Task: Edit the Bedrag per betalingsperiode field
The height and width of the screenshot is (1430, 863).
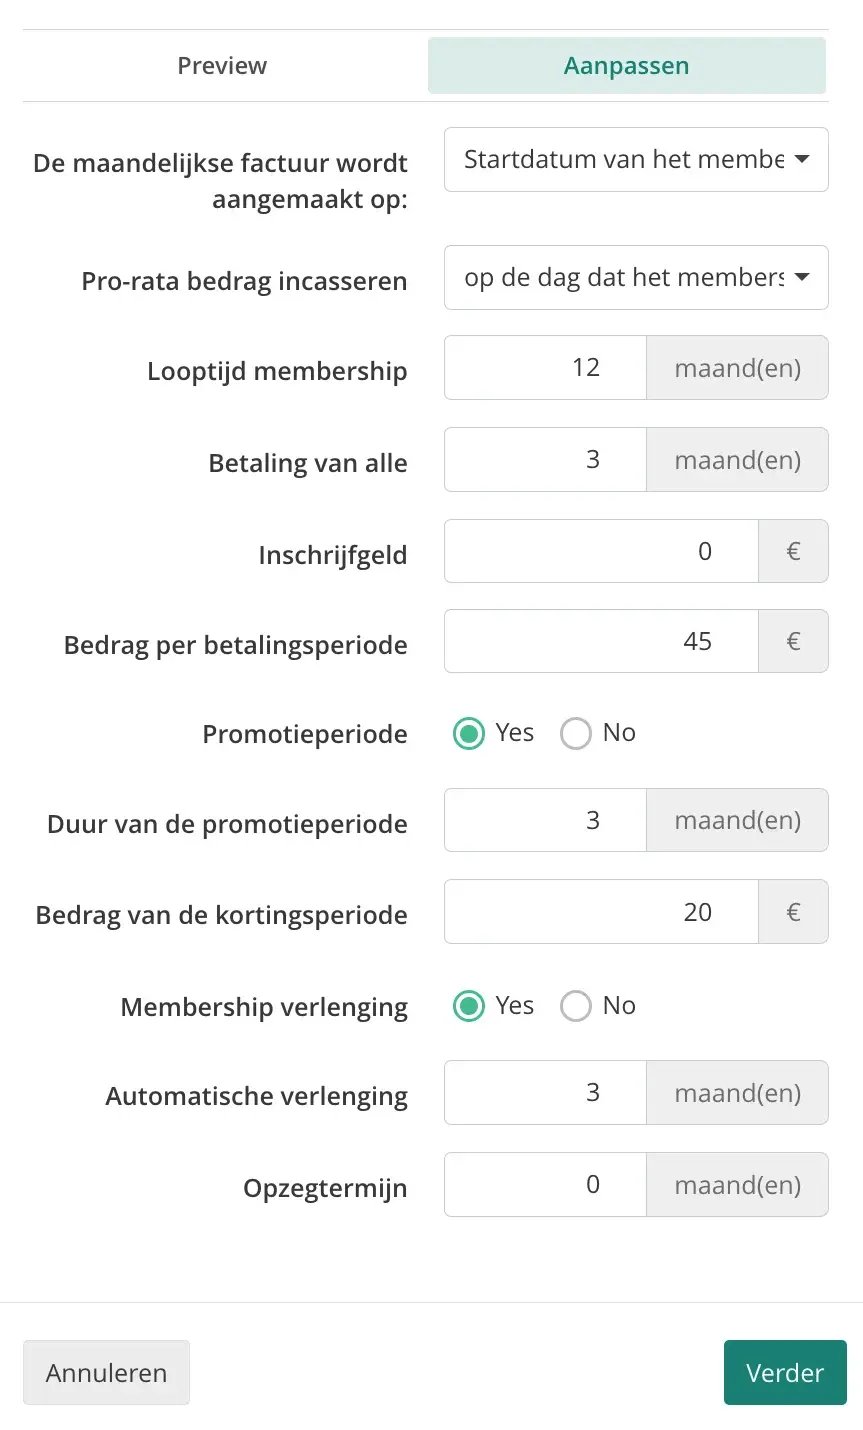Action: [601, 641]
